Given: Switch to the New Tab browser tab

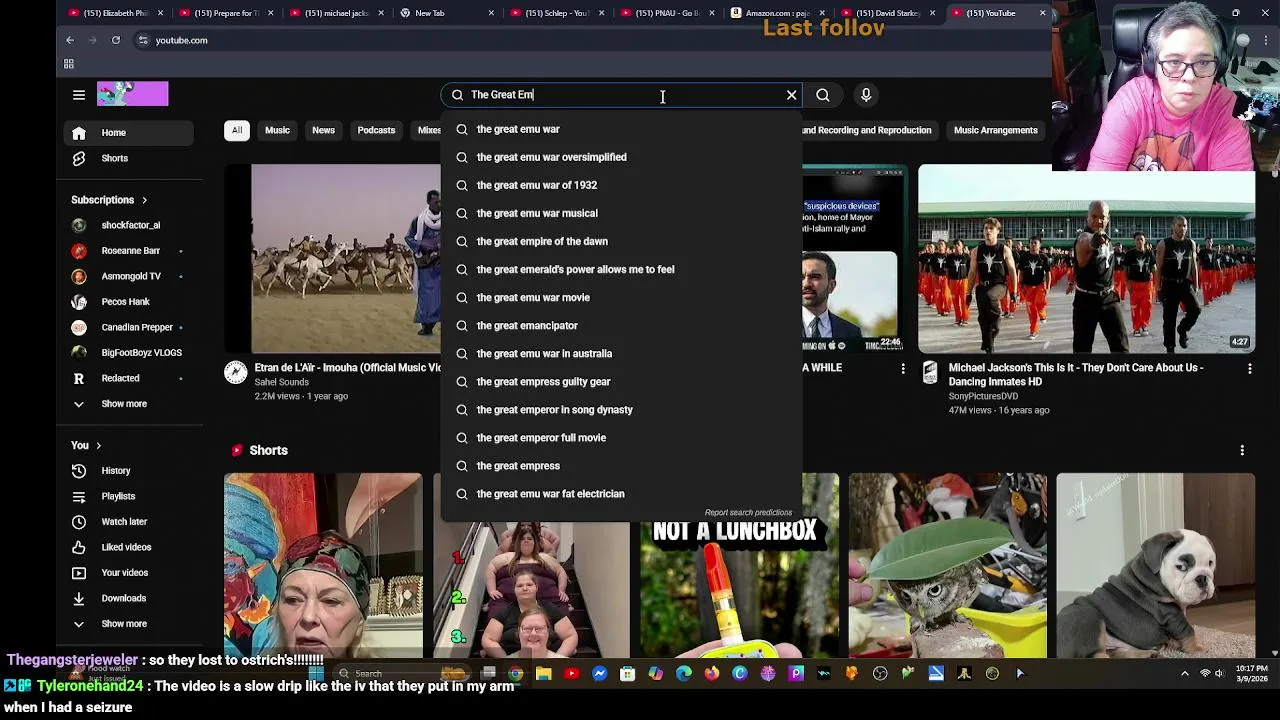Looking at the screenshot, I should [445, 13].
